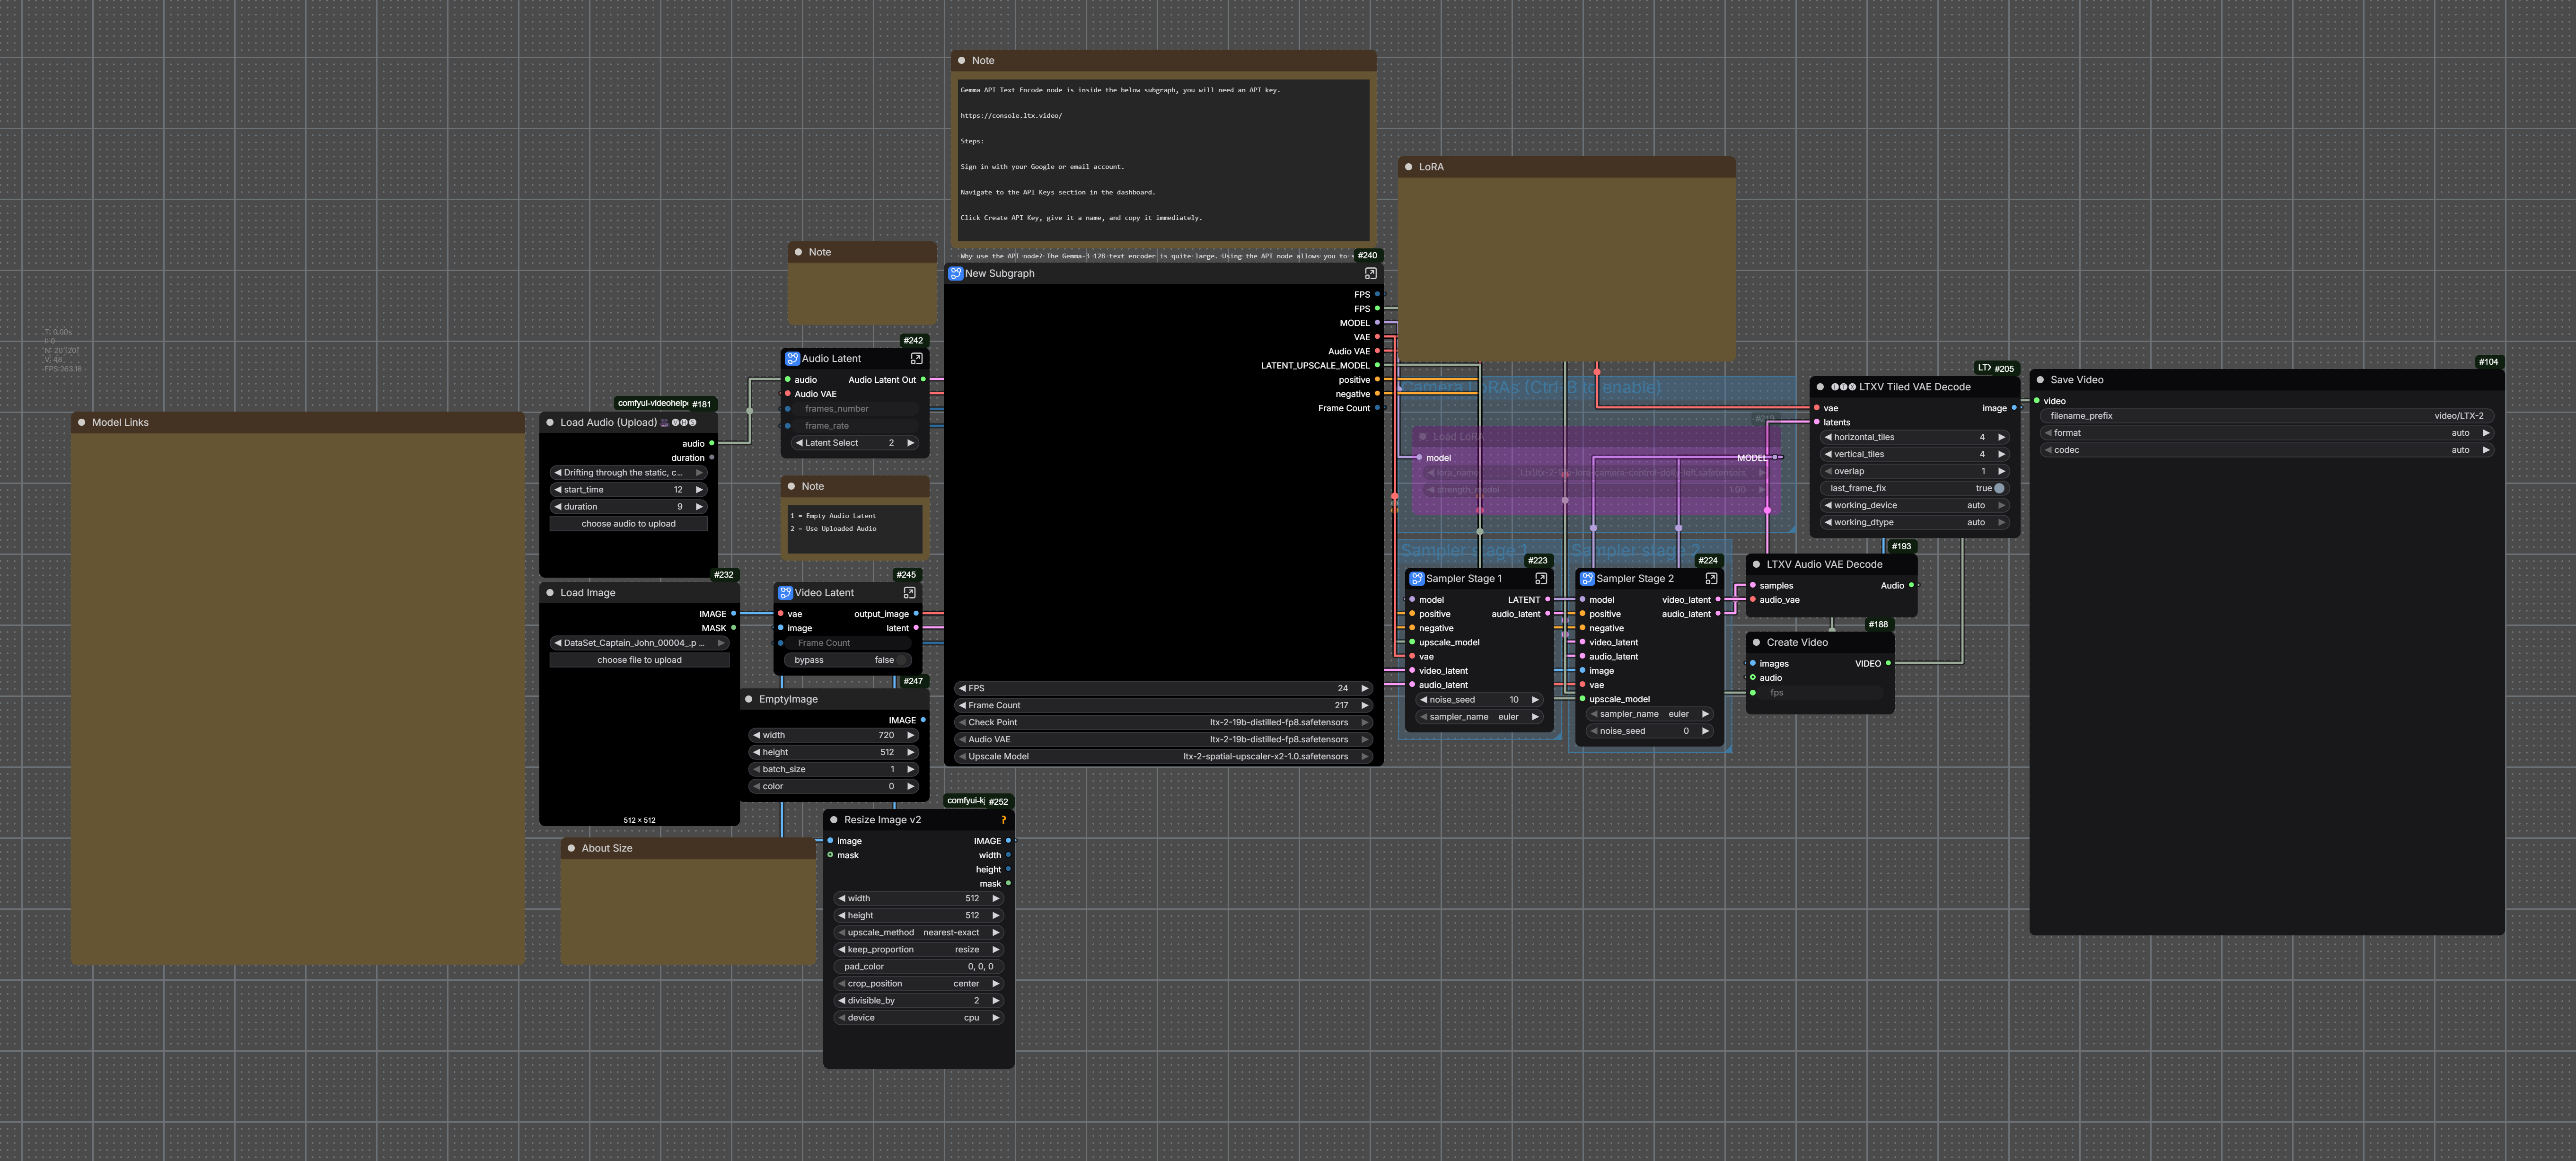Click the Sampler Stage 1 blue subgraph icon
2576x1161 pixels.
click(x=1416, y=578)
